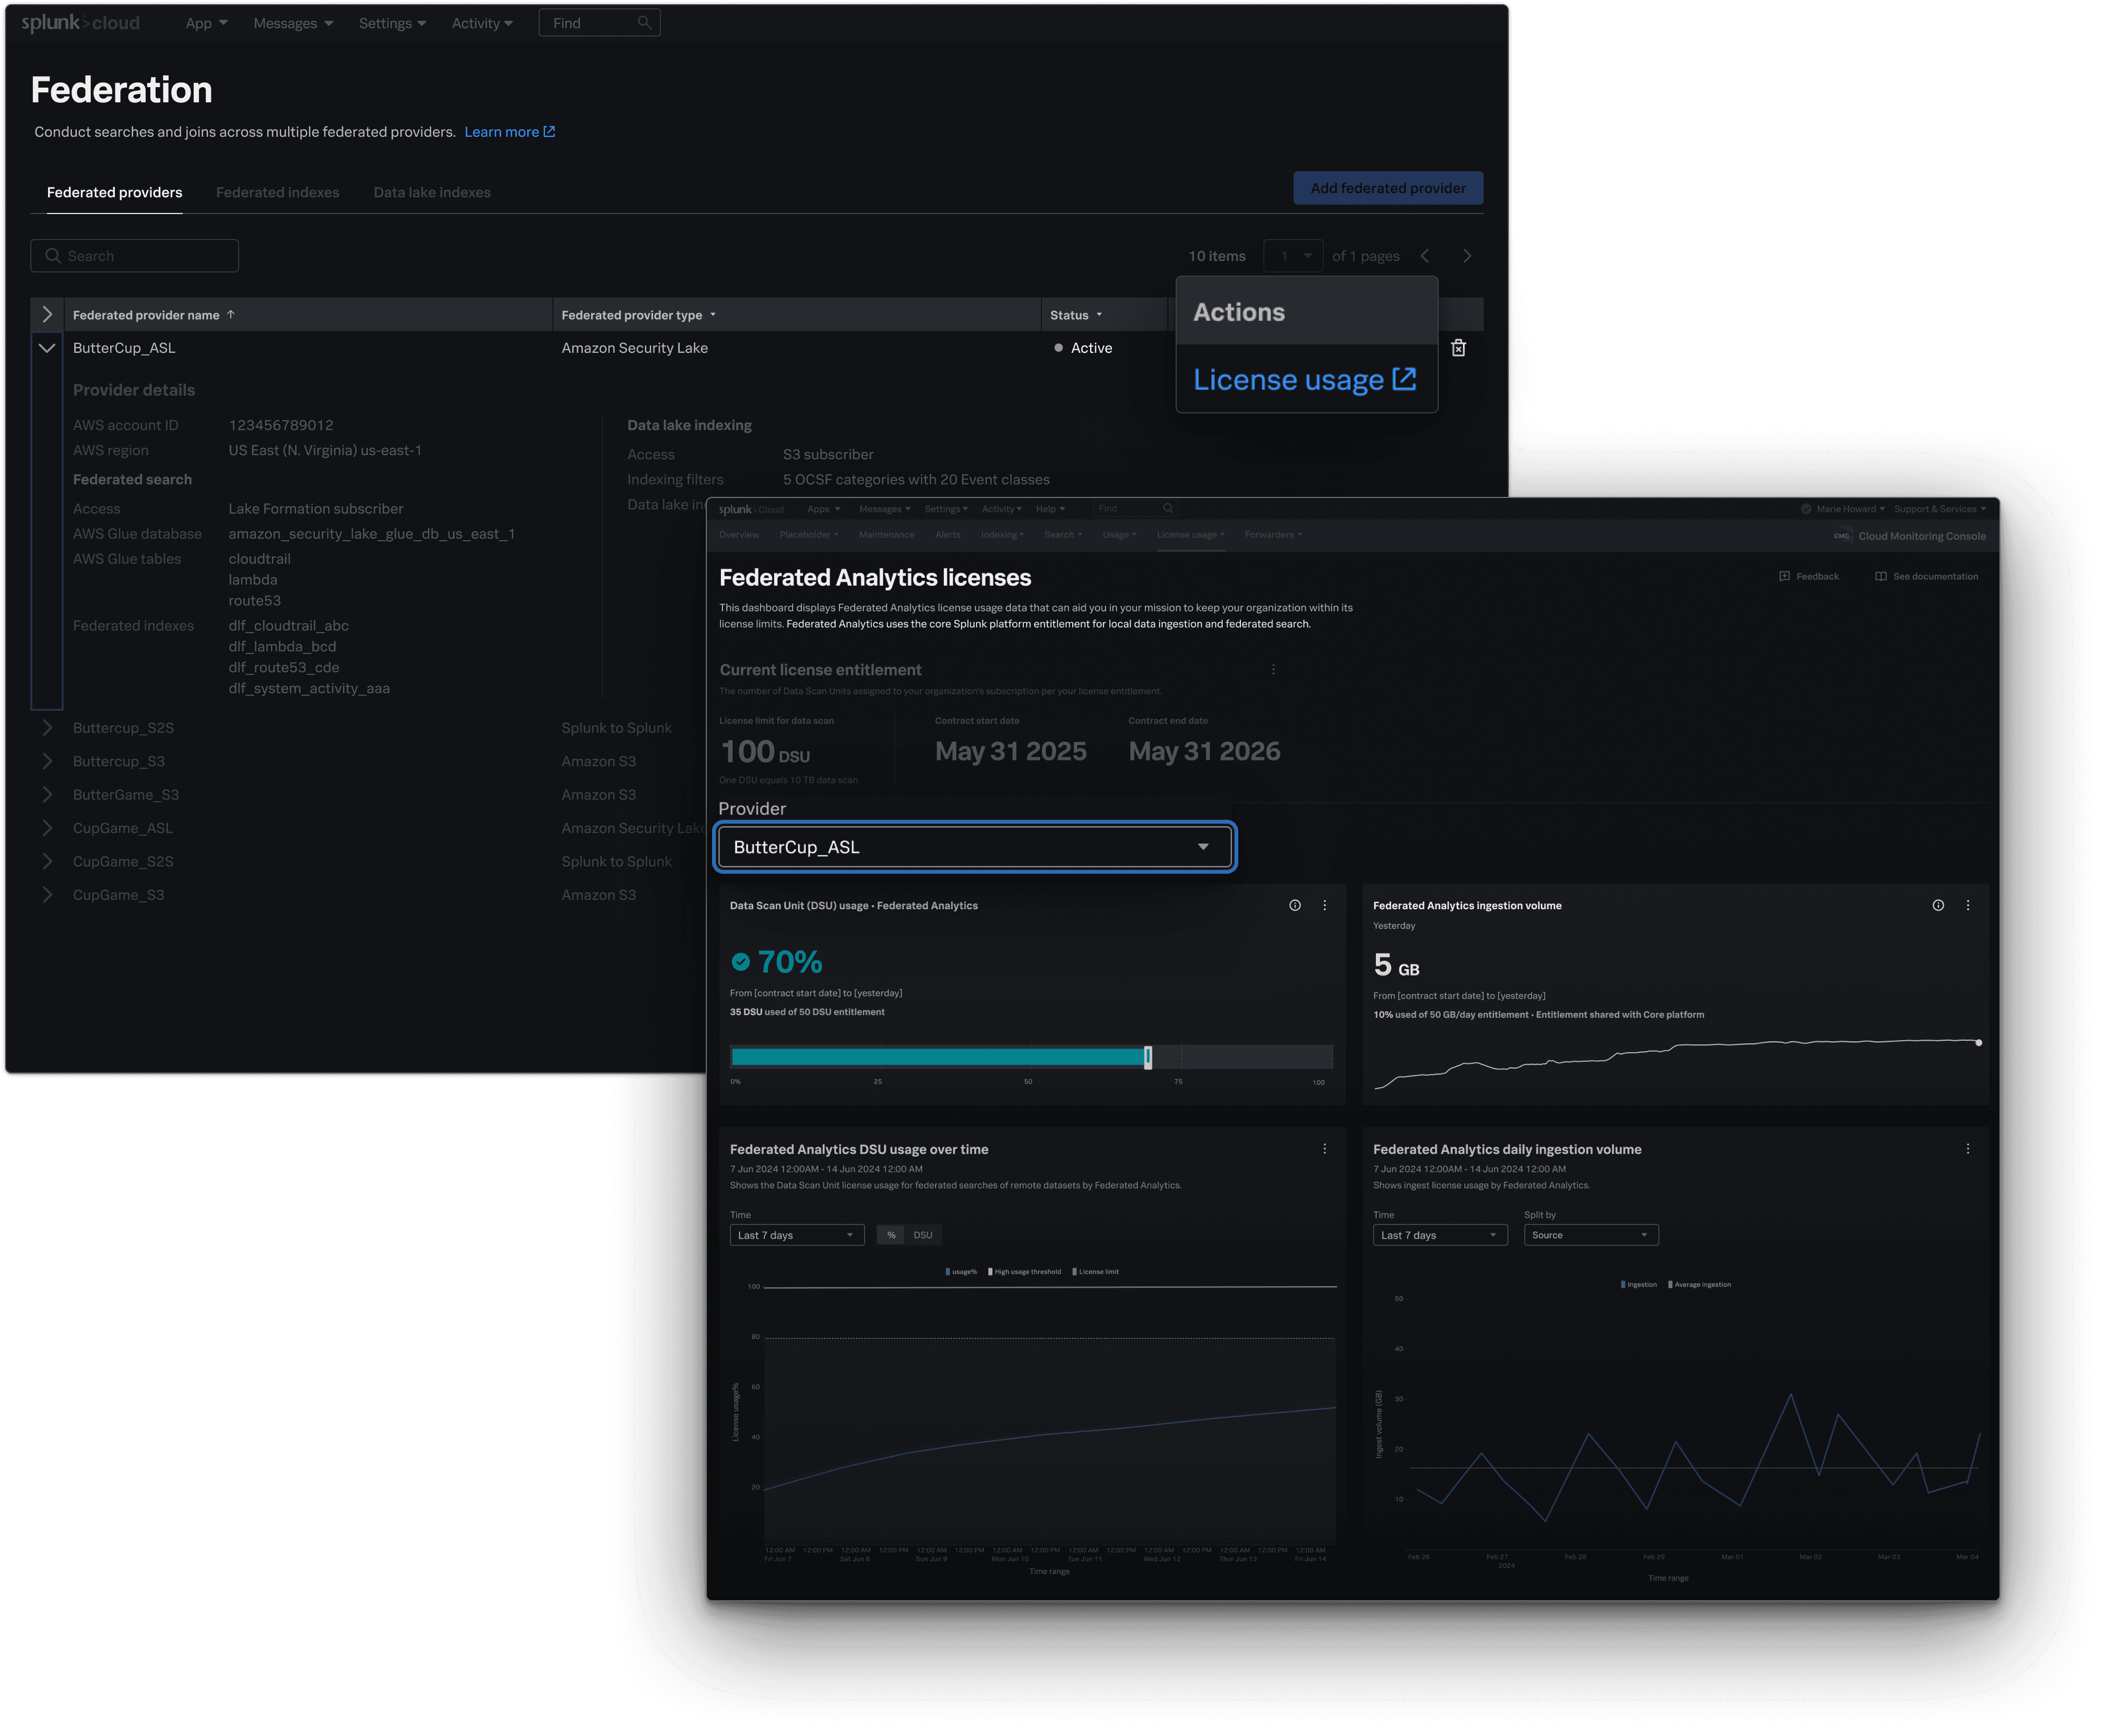The image size is (2108, 1736).
Task: Collapse the ButterCup_ASL row
Action: coord(47,348)
